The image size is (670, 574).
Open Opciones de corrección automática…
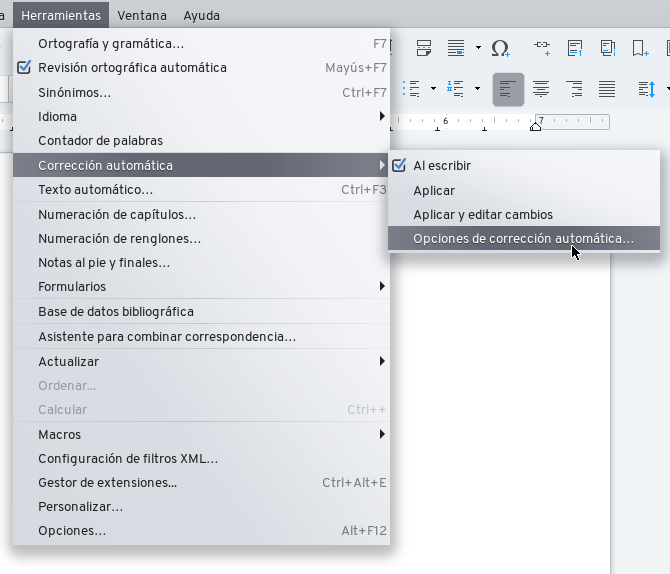pos(524,238)
